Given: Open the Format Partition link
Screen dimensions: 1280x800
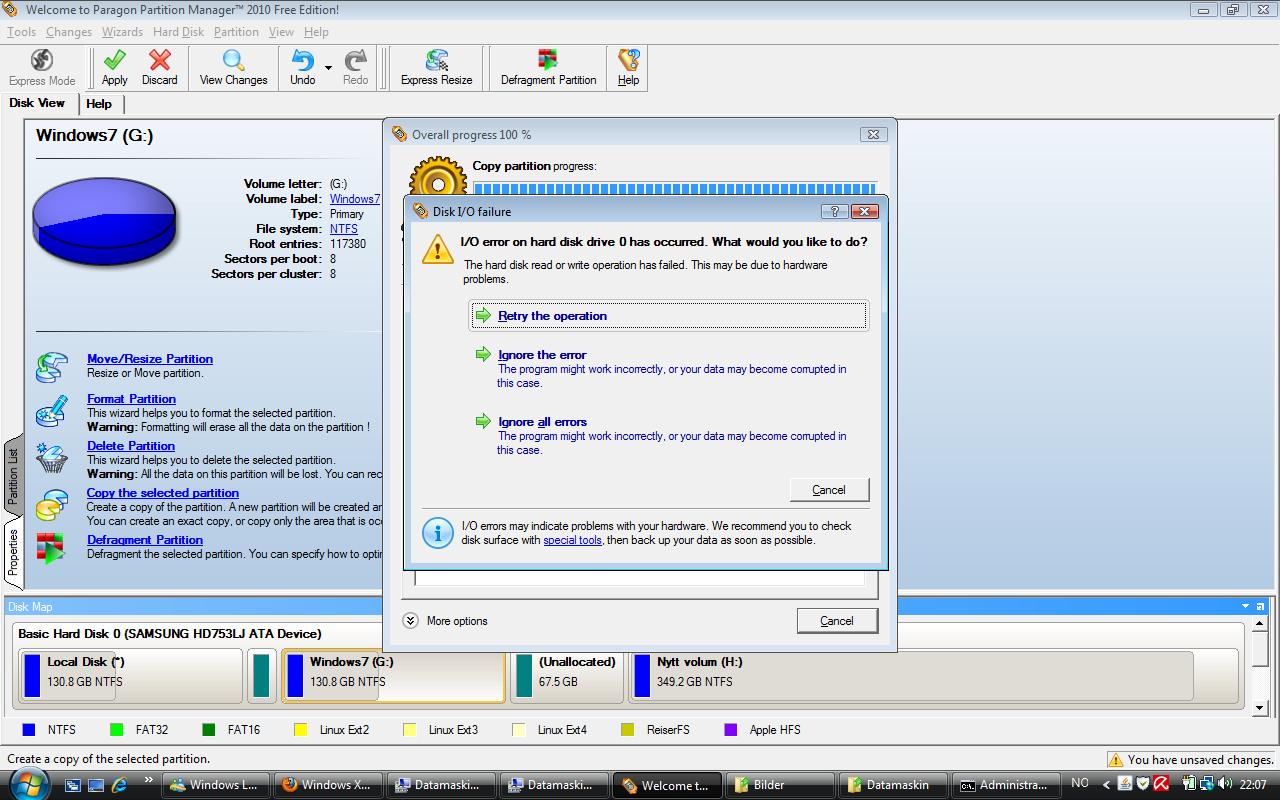Looking at the screenshot, I should [x=131, y=399].
